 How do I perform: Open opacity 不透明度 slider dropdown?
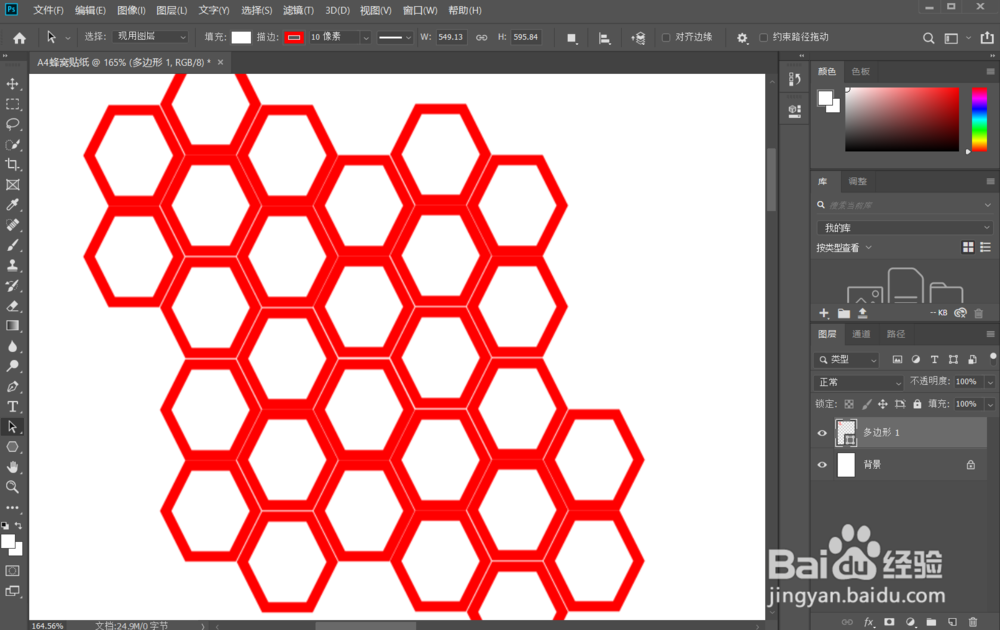pos(990,382)
